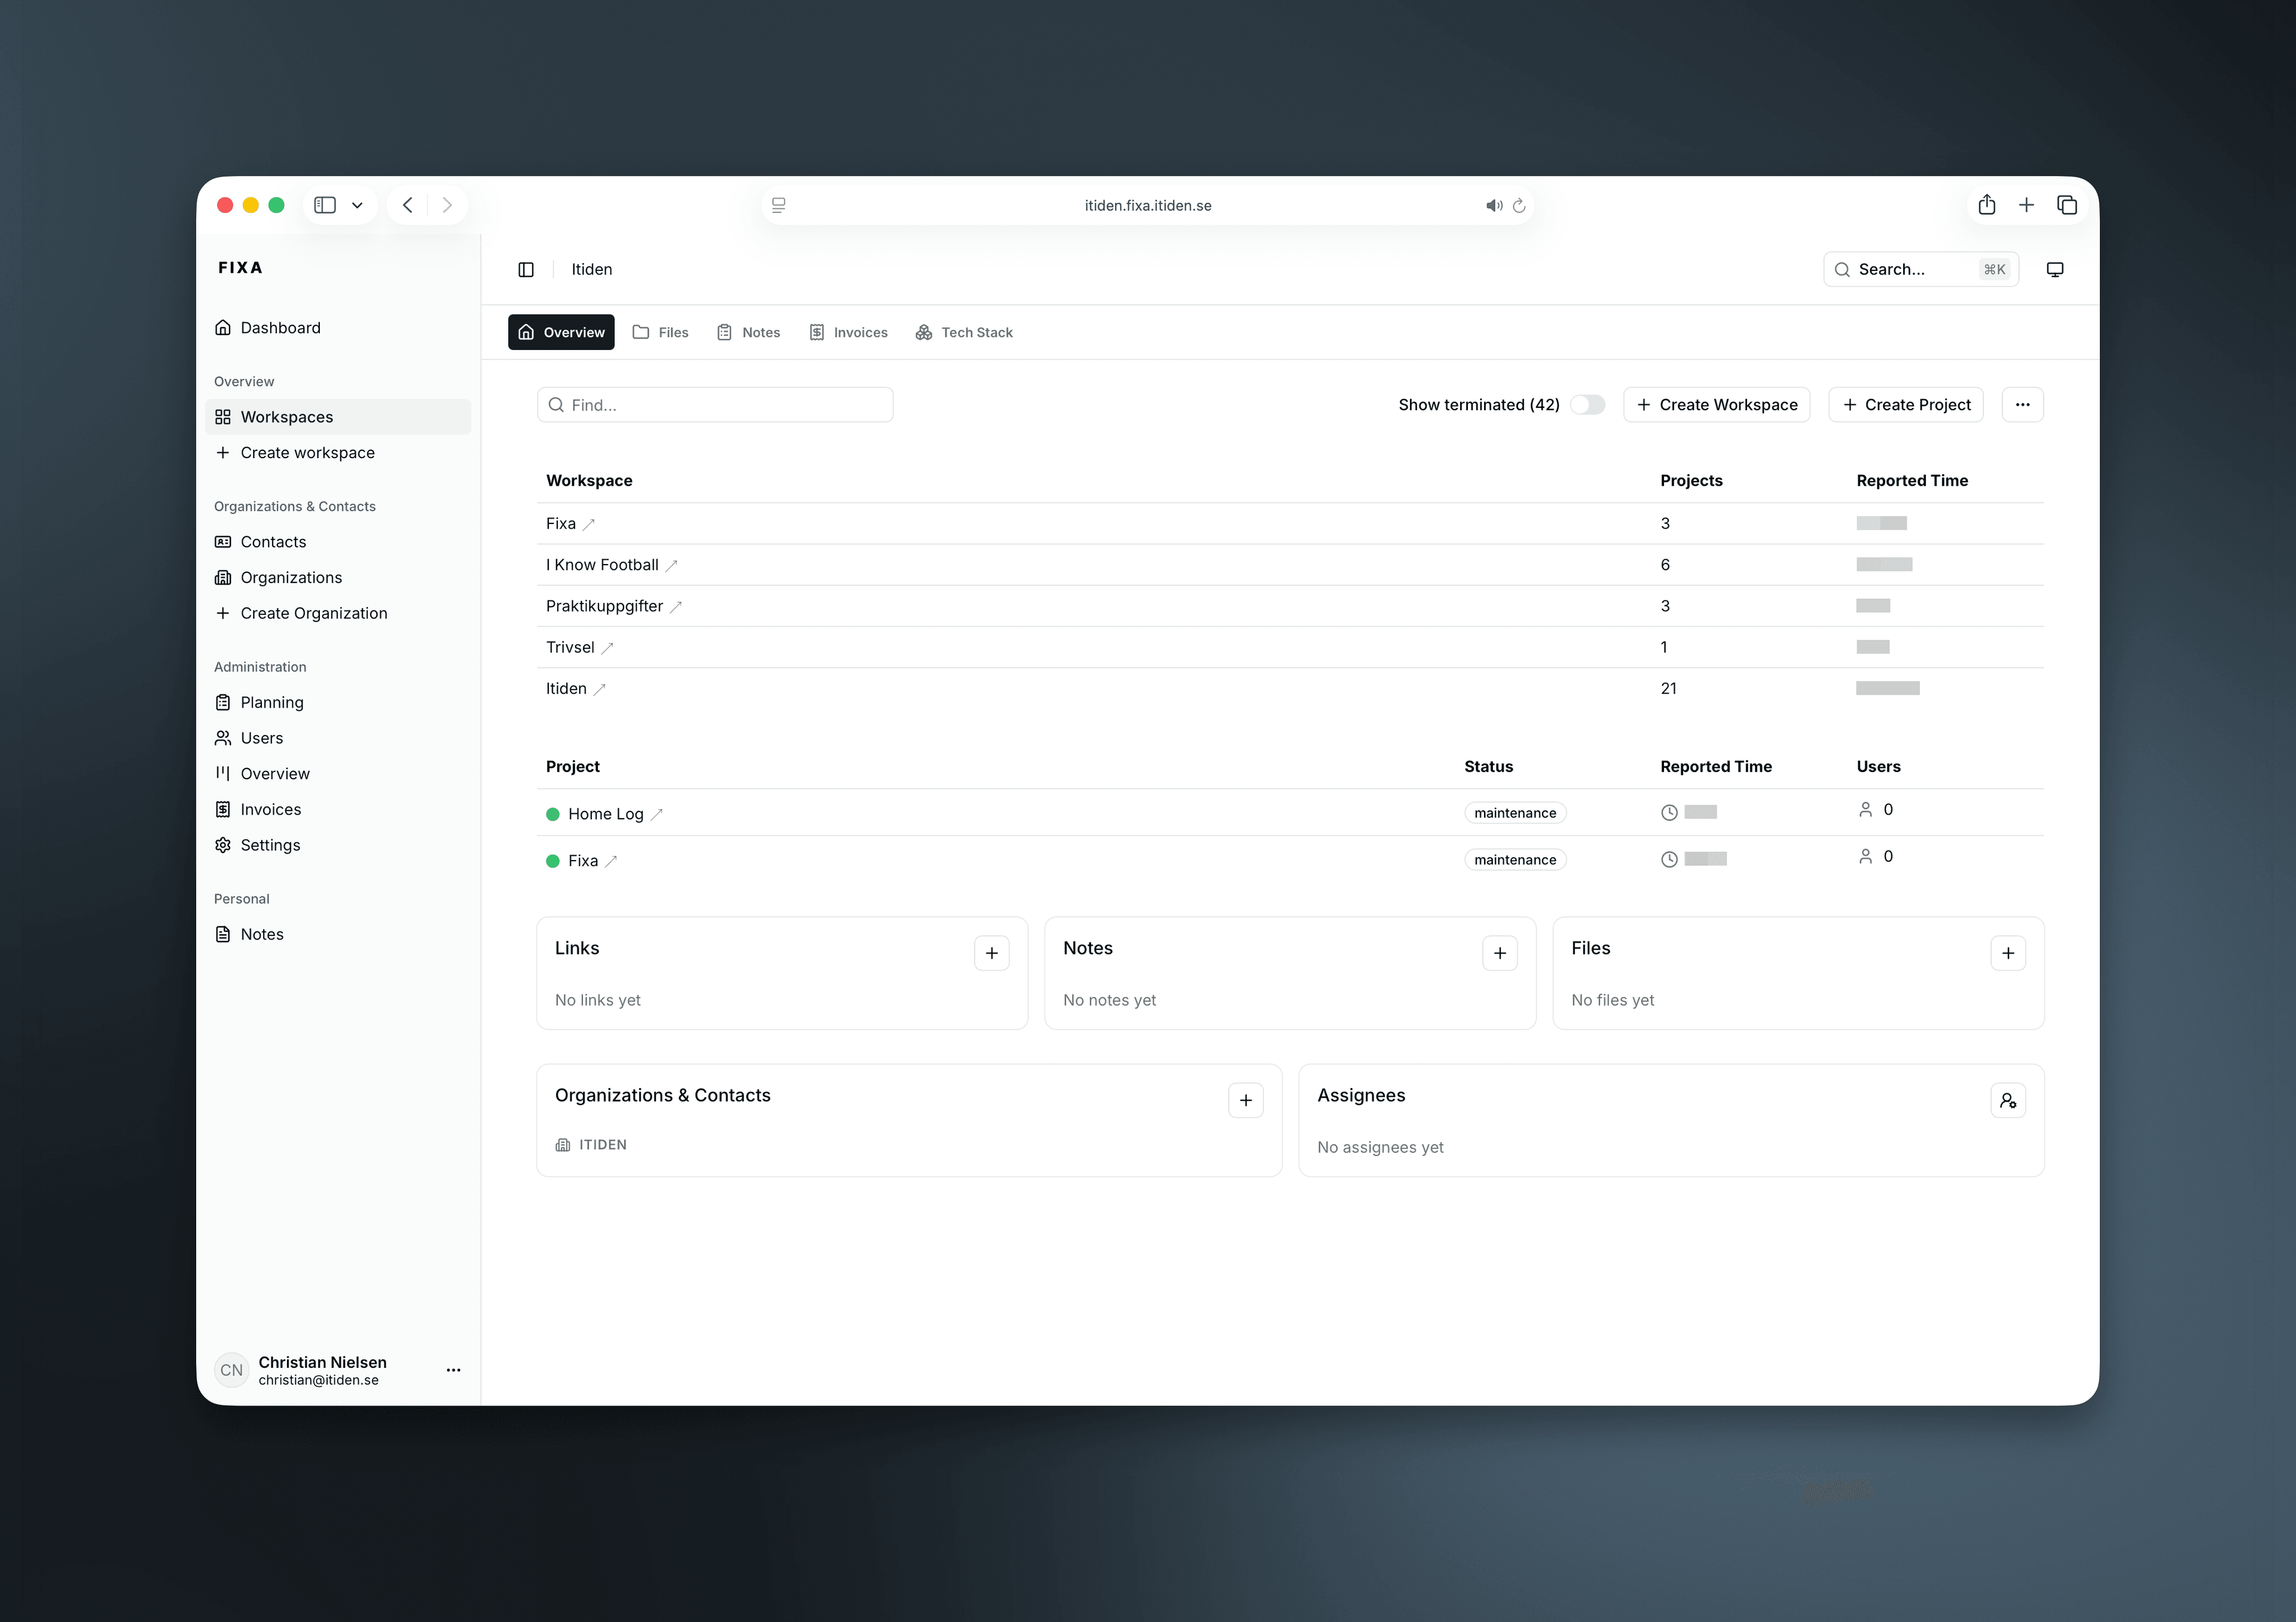Click the Itiden breadcrumb title
Viewport: 2296px width, 1622px height.
pos(592,269)
